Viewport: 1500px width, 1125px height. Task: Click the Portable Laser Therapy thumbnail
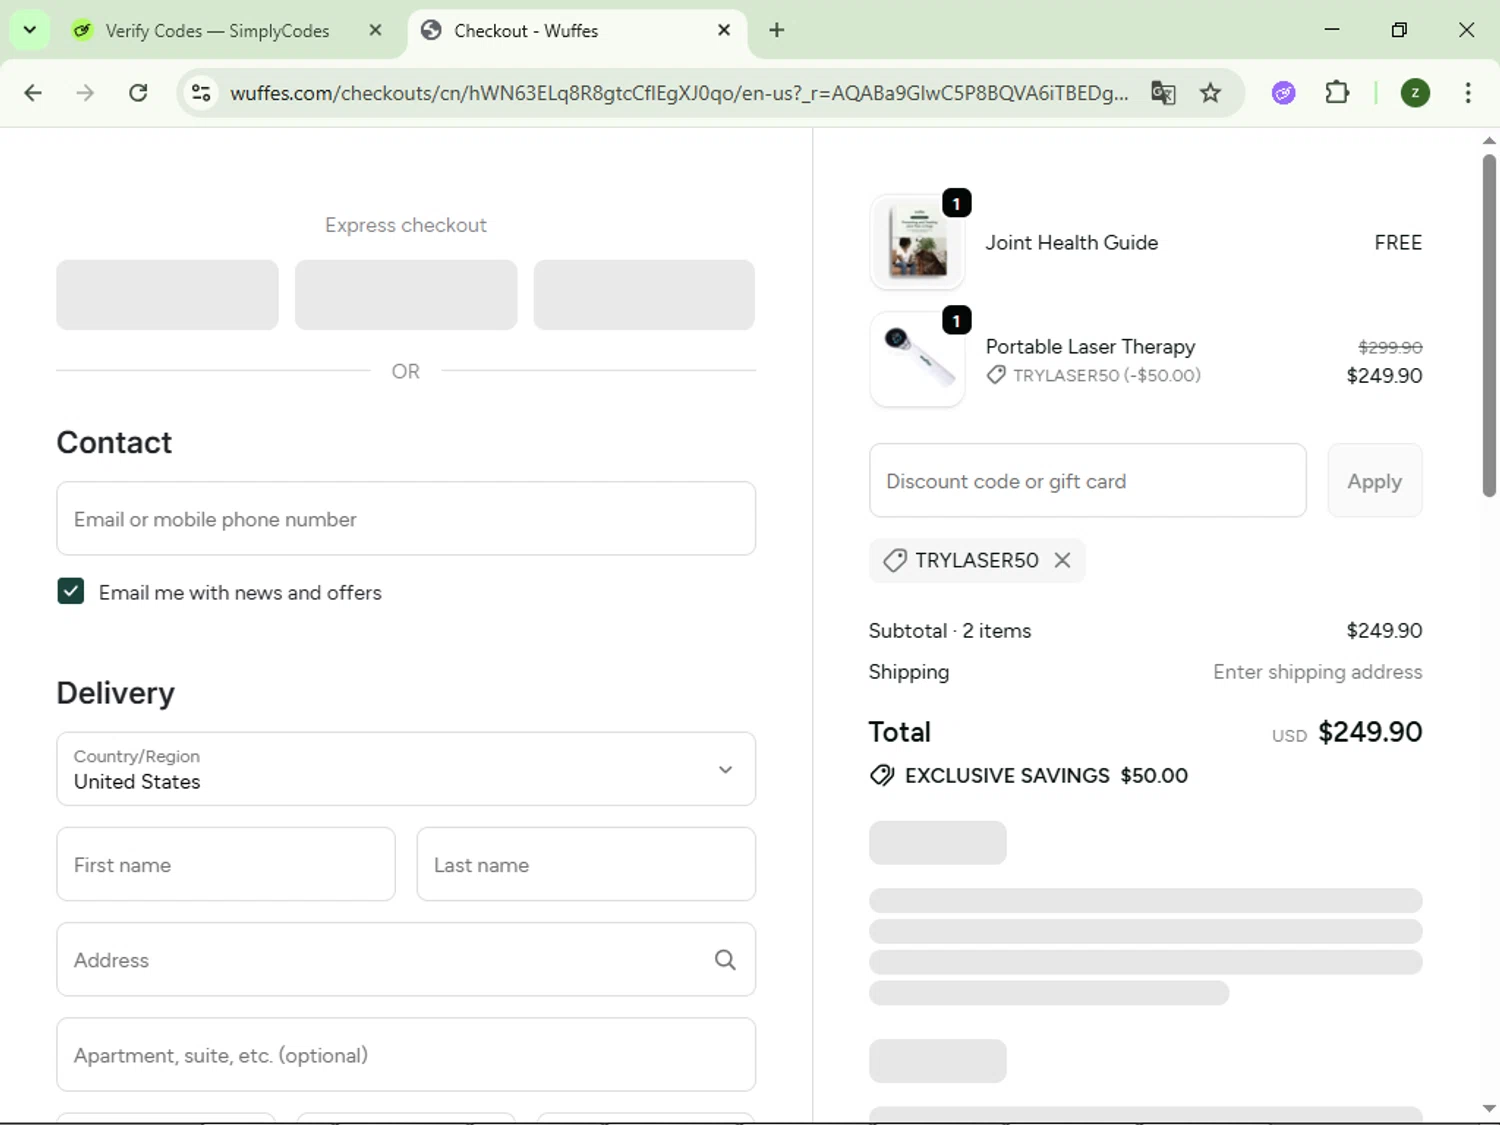point(918,360)
